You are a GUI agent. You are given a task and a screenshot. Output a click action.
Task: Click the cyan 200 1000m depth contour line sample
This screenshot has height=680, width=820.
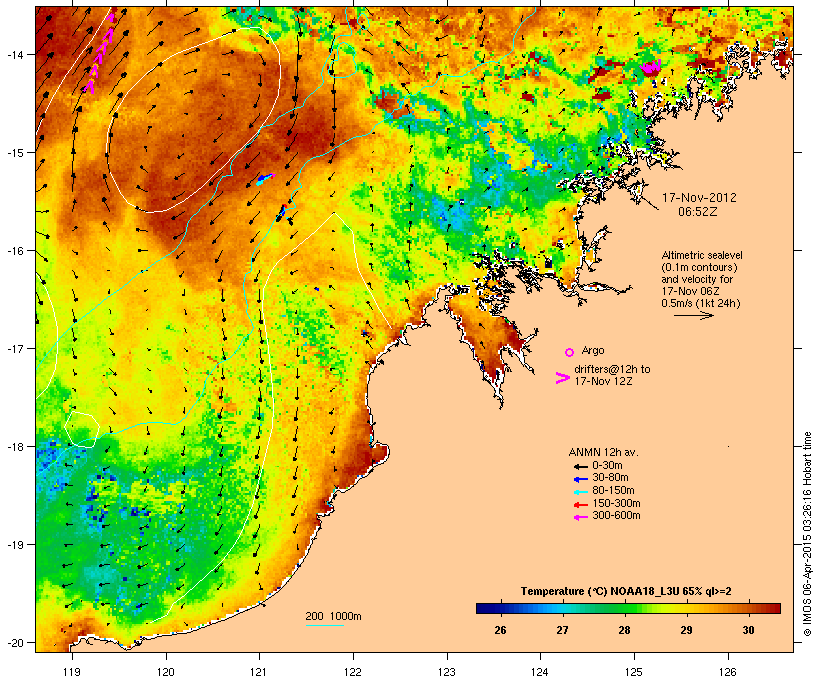coord(324,625)
